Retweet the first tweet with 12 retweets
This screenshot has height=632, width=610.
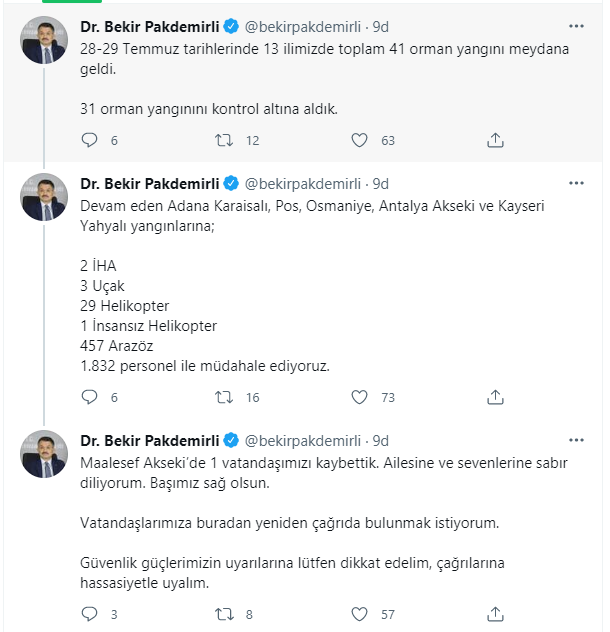(224, 140)
